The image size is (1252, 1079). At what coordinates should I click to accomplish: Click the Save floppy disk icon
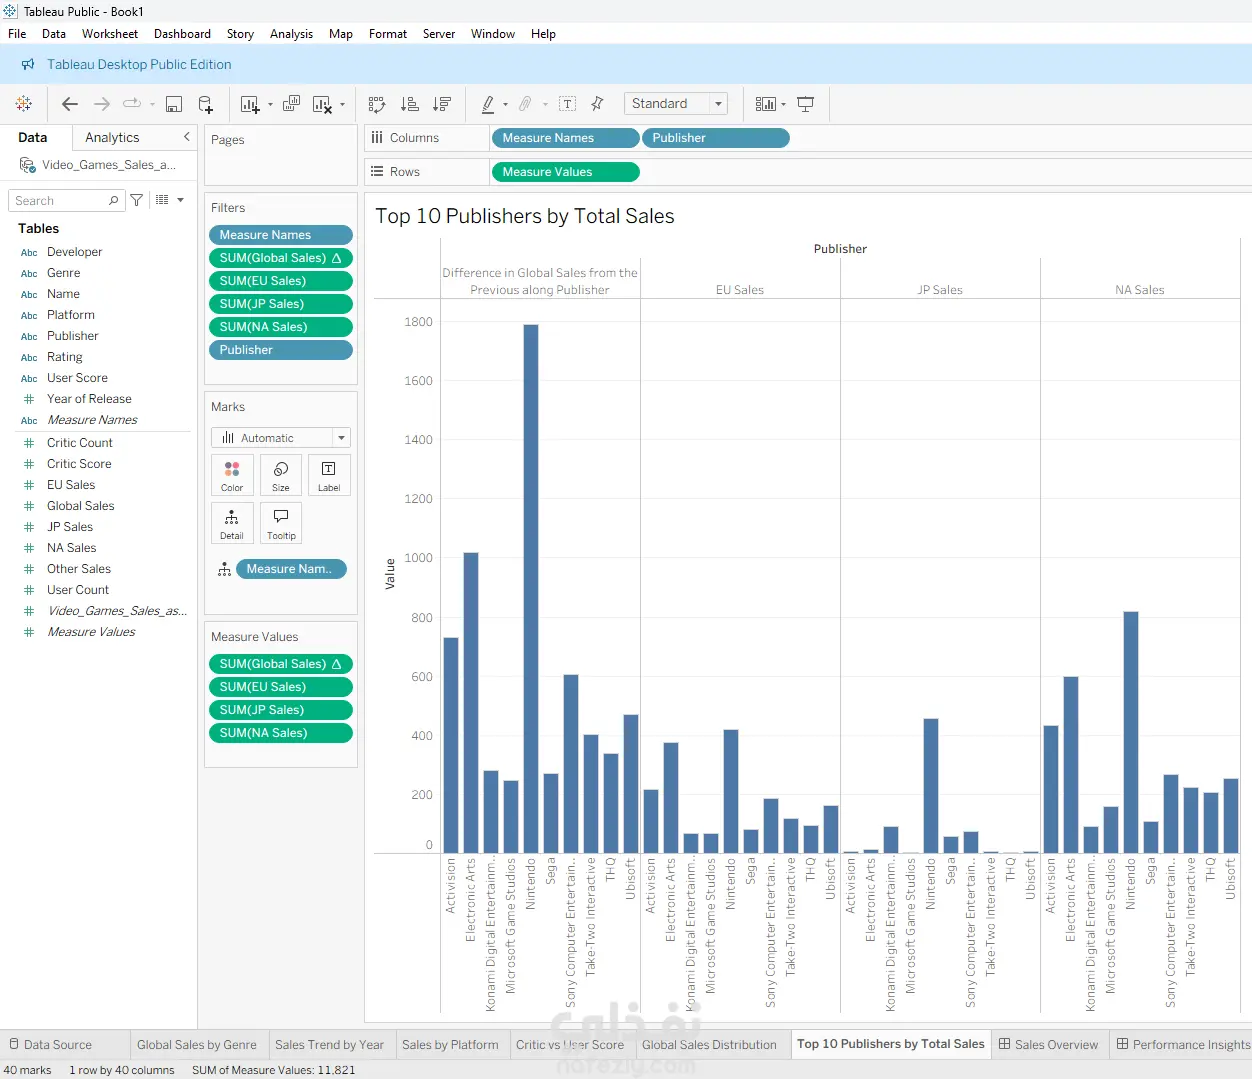click(x=174, y=104)
